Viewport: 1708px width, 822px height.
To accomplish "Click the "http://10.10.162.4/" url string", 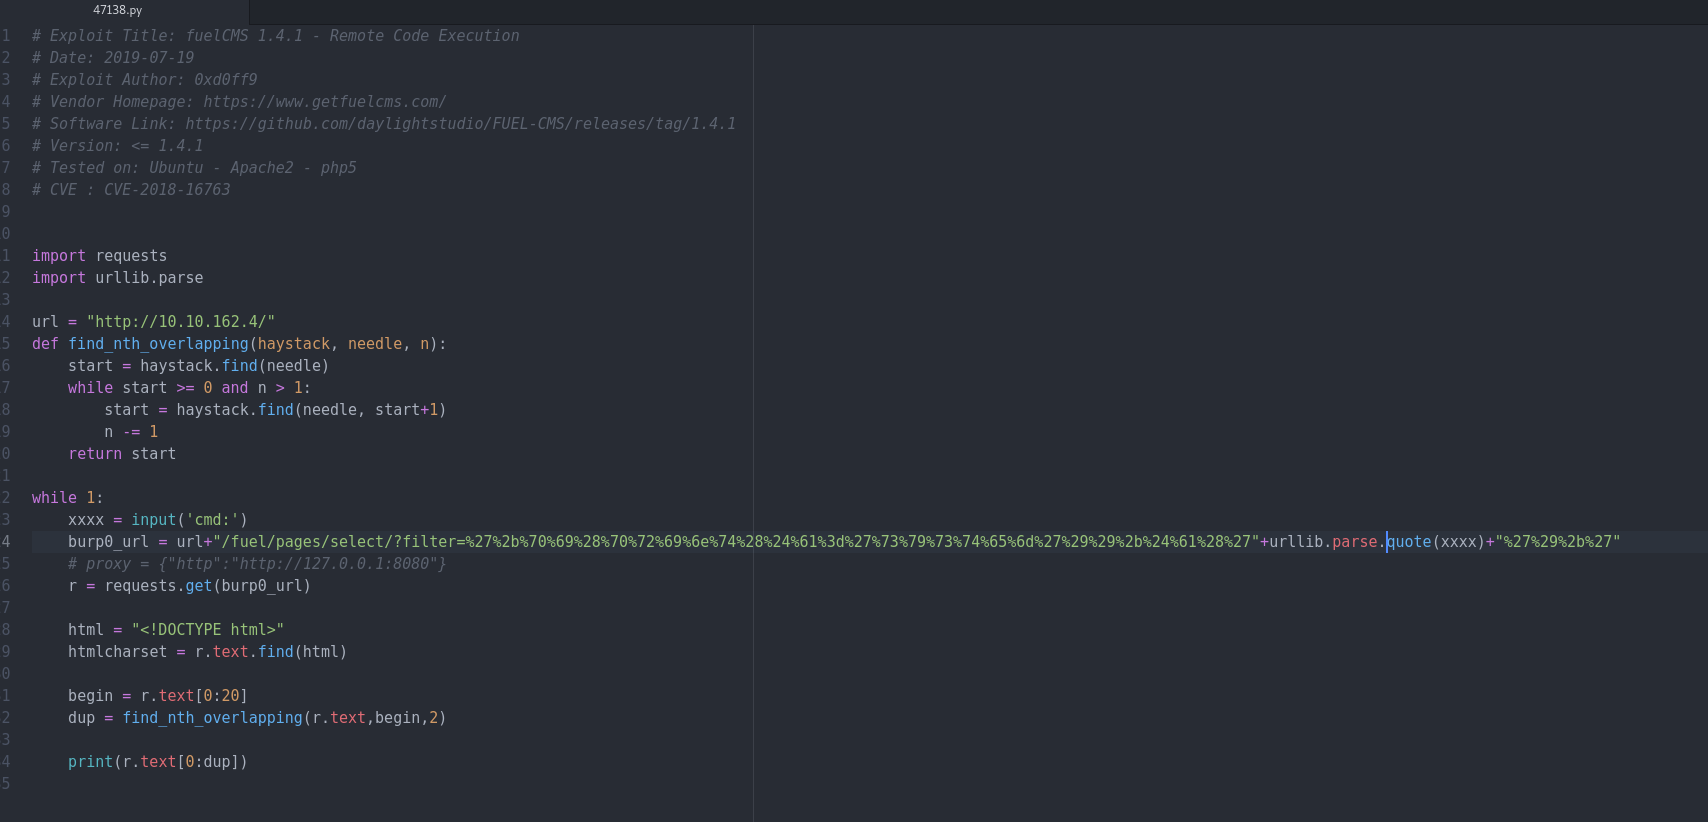I will point(181,322).
